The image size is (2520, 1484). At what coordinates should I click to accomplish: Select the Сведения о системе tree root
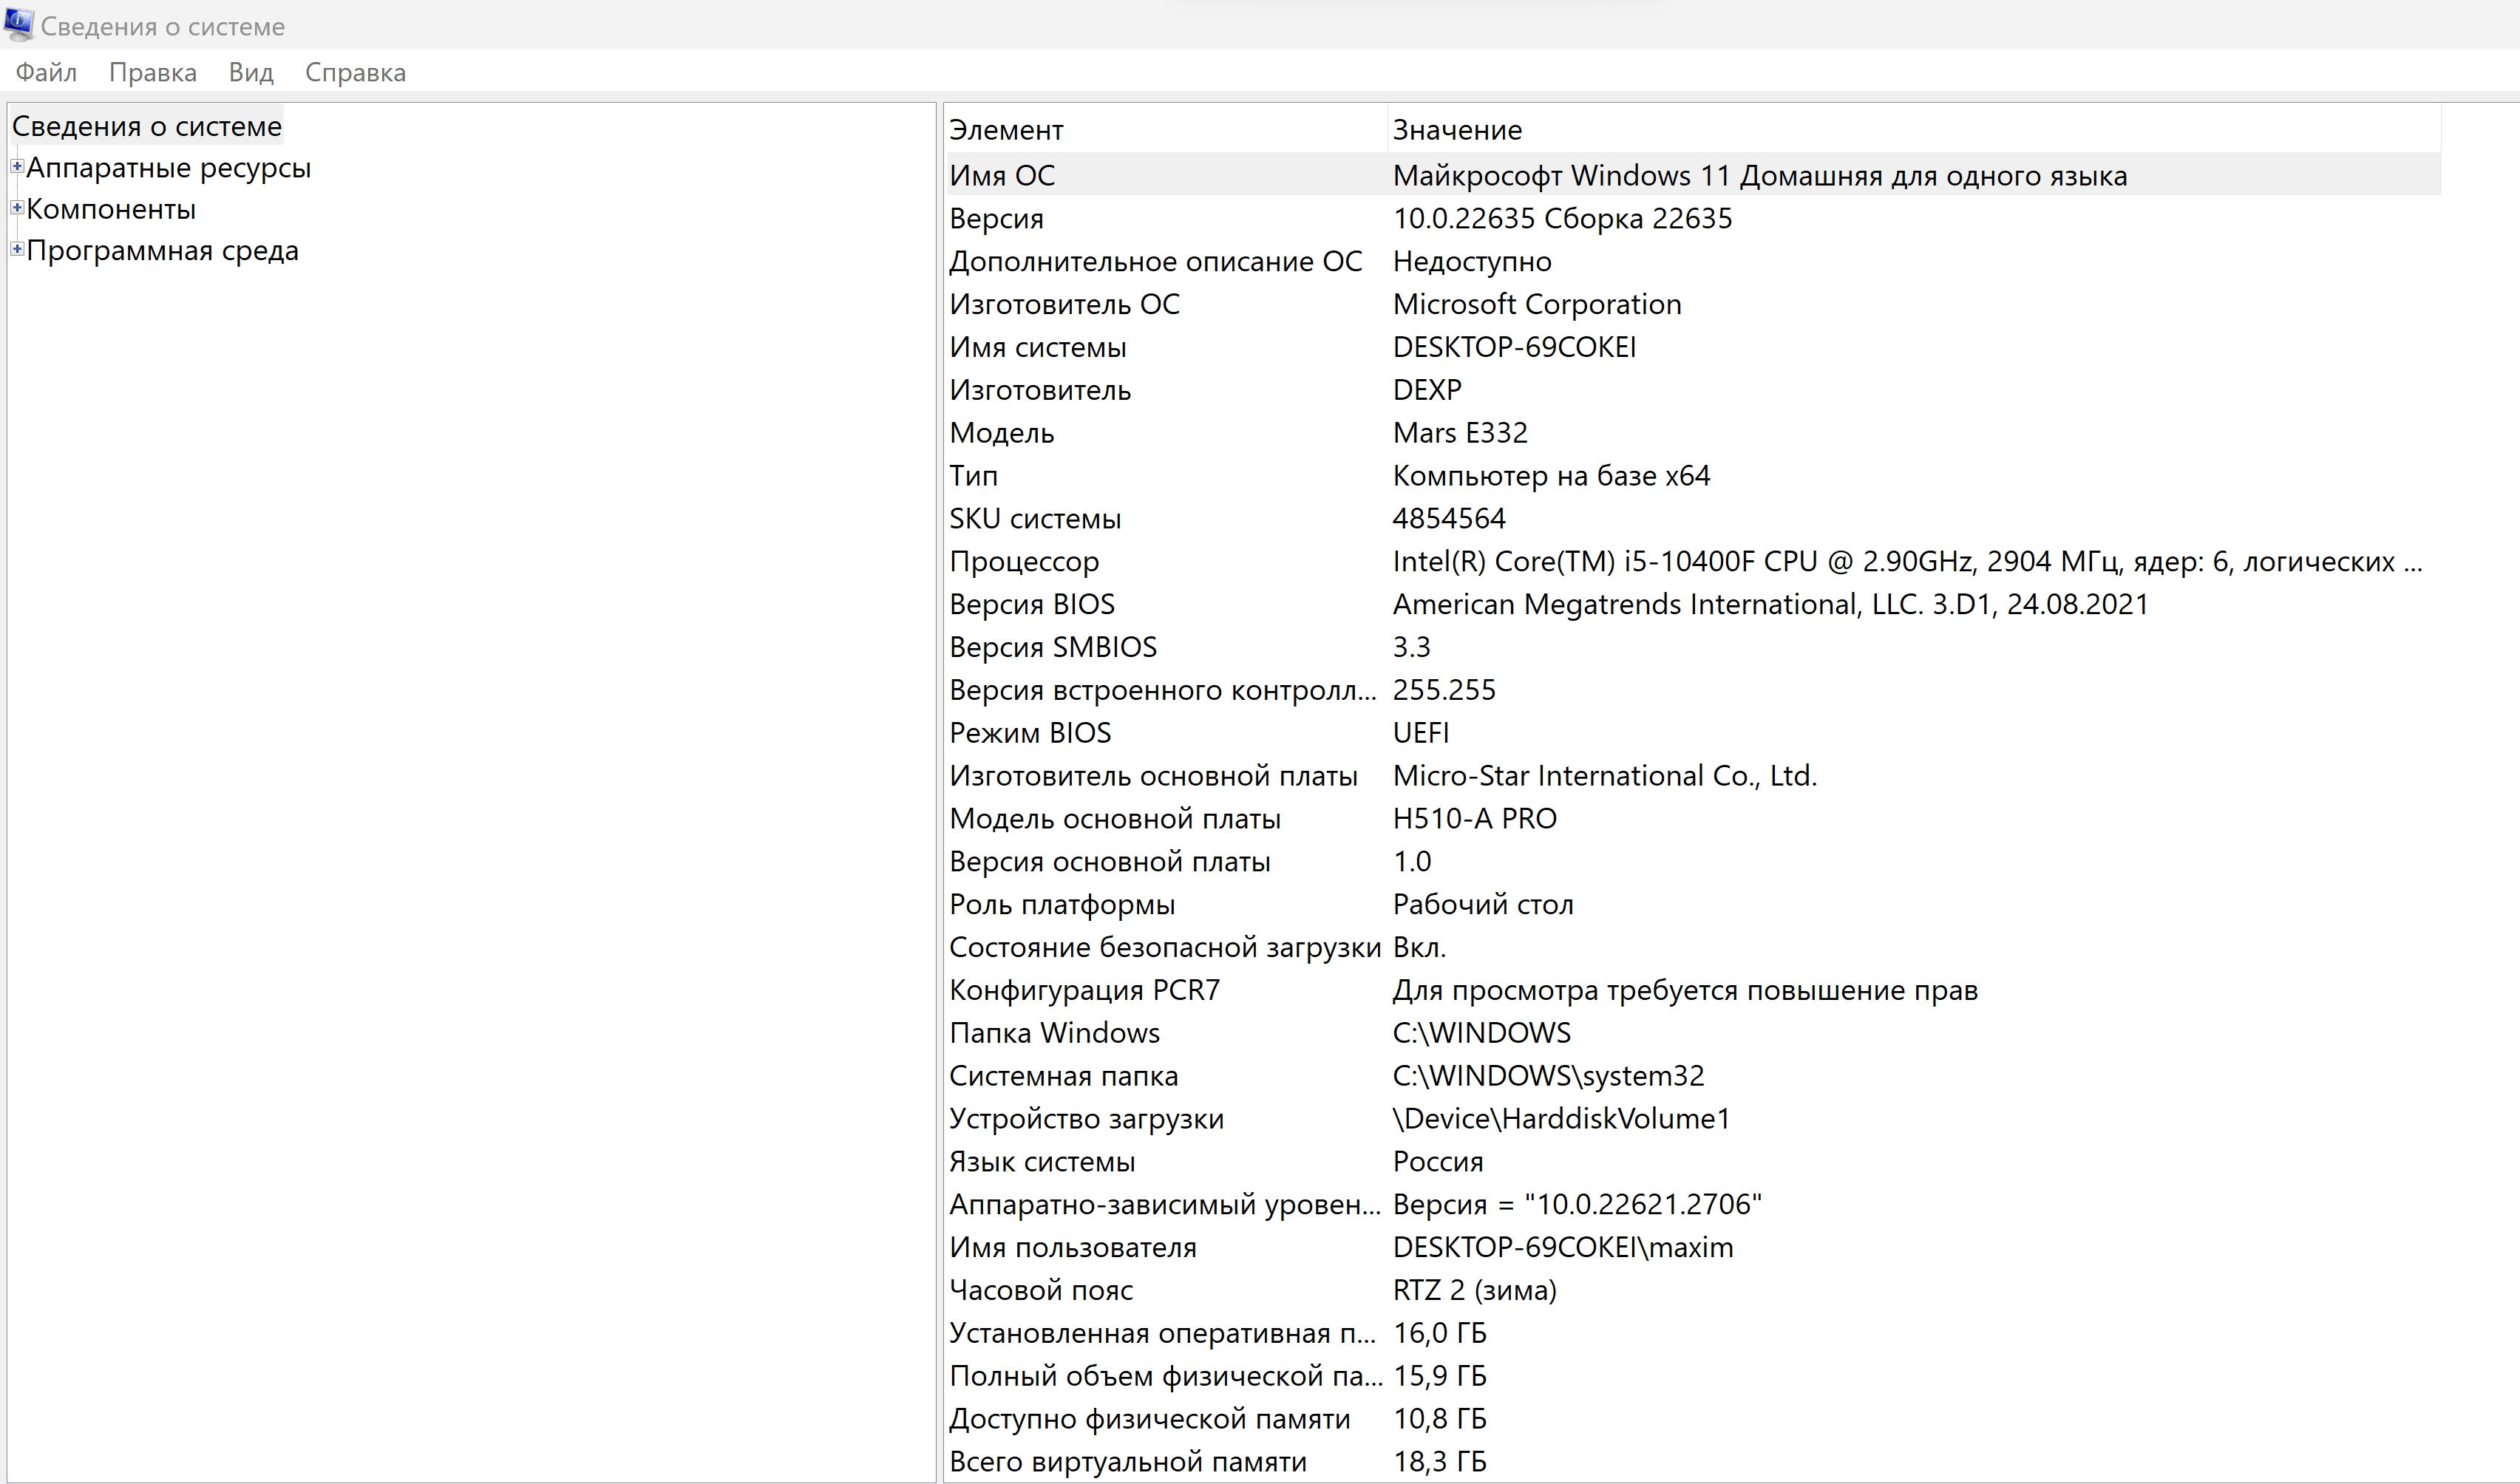pyautogui.click(x=147, y=126)
